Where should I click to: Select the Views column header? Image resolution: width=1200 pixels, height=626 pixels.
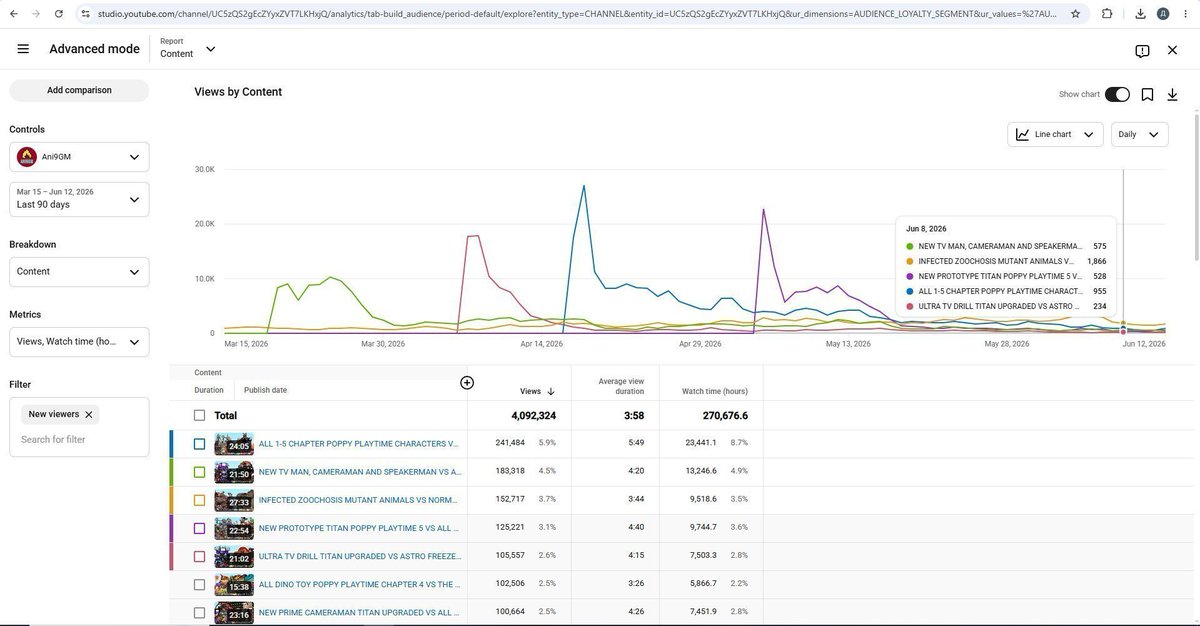coord(530,391)
